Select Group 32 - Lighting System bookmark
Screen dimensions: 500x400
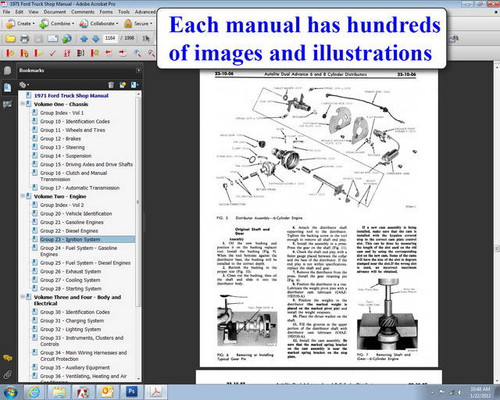click(70, 329)
